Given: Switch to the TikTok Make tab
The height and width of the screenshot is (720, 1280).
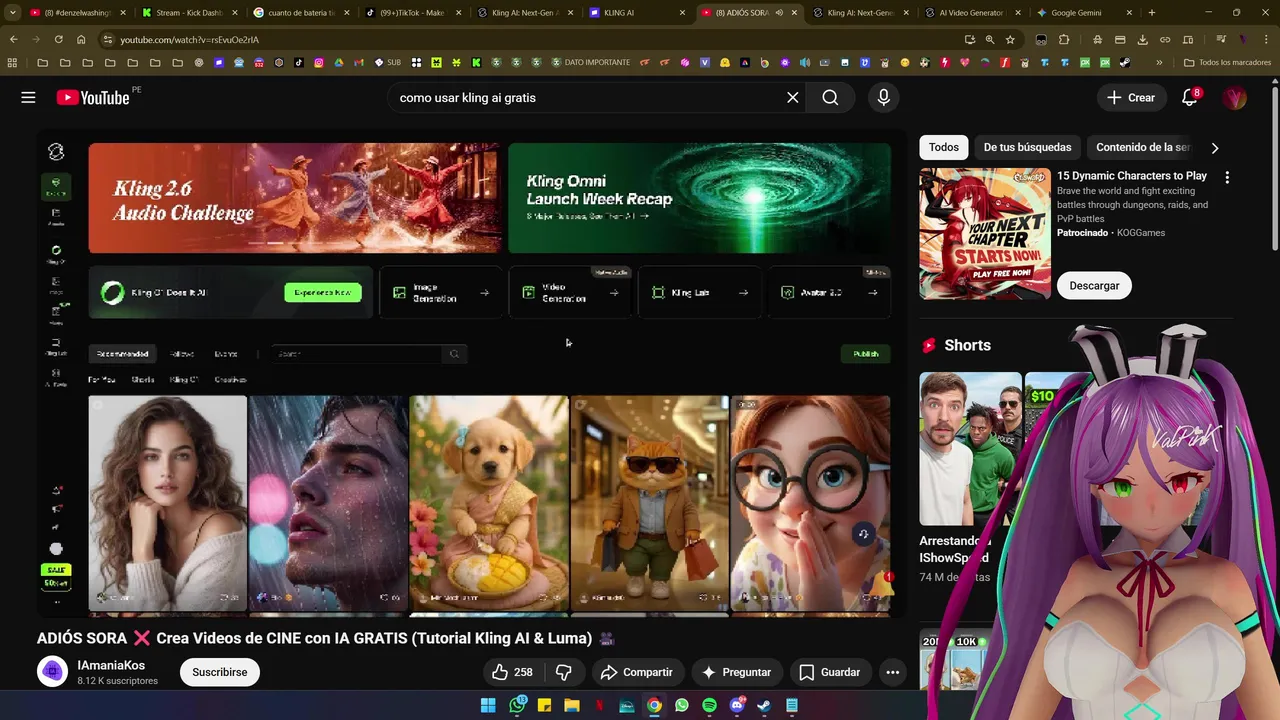Looking at the screenshot, I should click(412, 13).
